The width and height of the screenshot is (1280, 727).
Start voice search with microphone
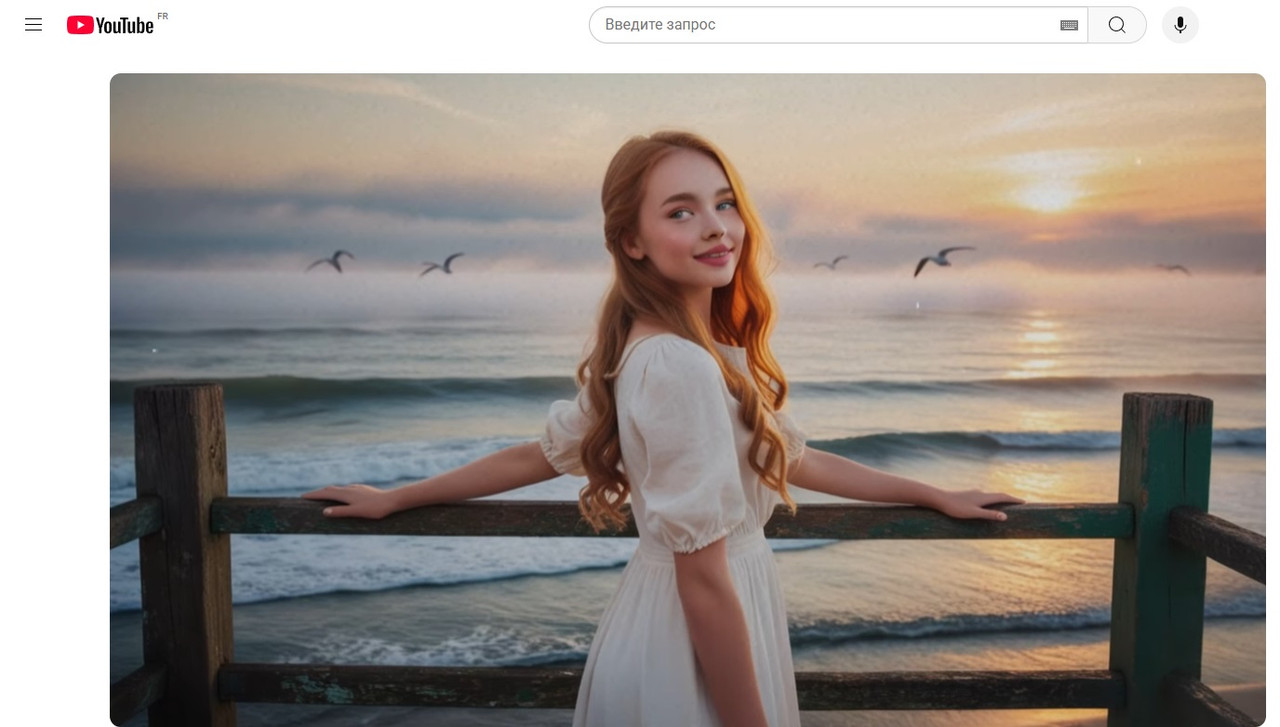1180,25
